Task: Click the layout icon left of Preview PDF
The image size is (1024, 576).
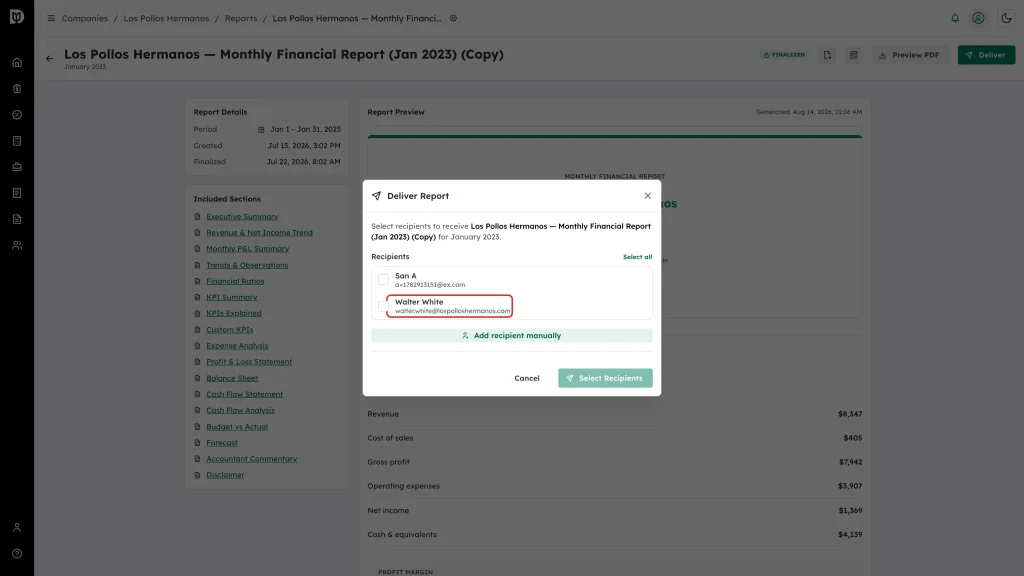Action: coord(854,55)
